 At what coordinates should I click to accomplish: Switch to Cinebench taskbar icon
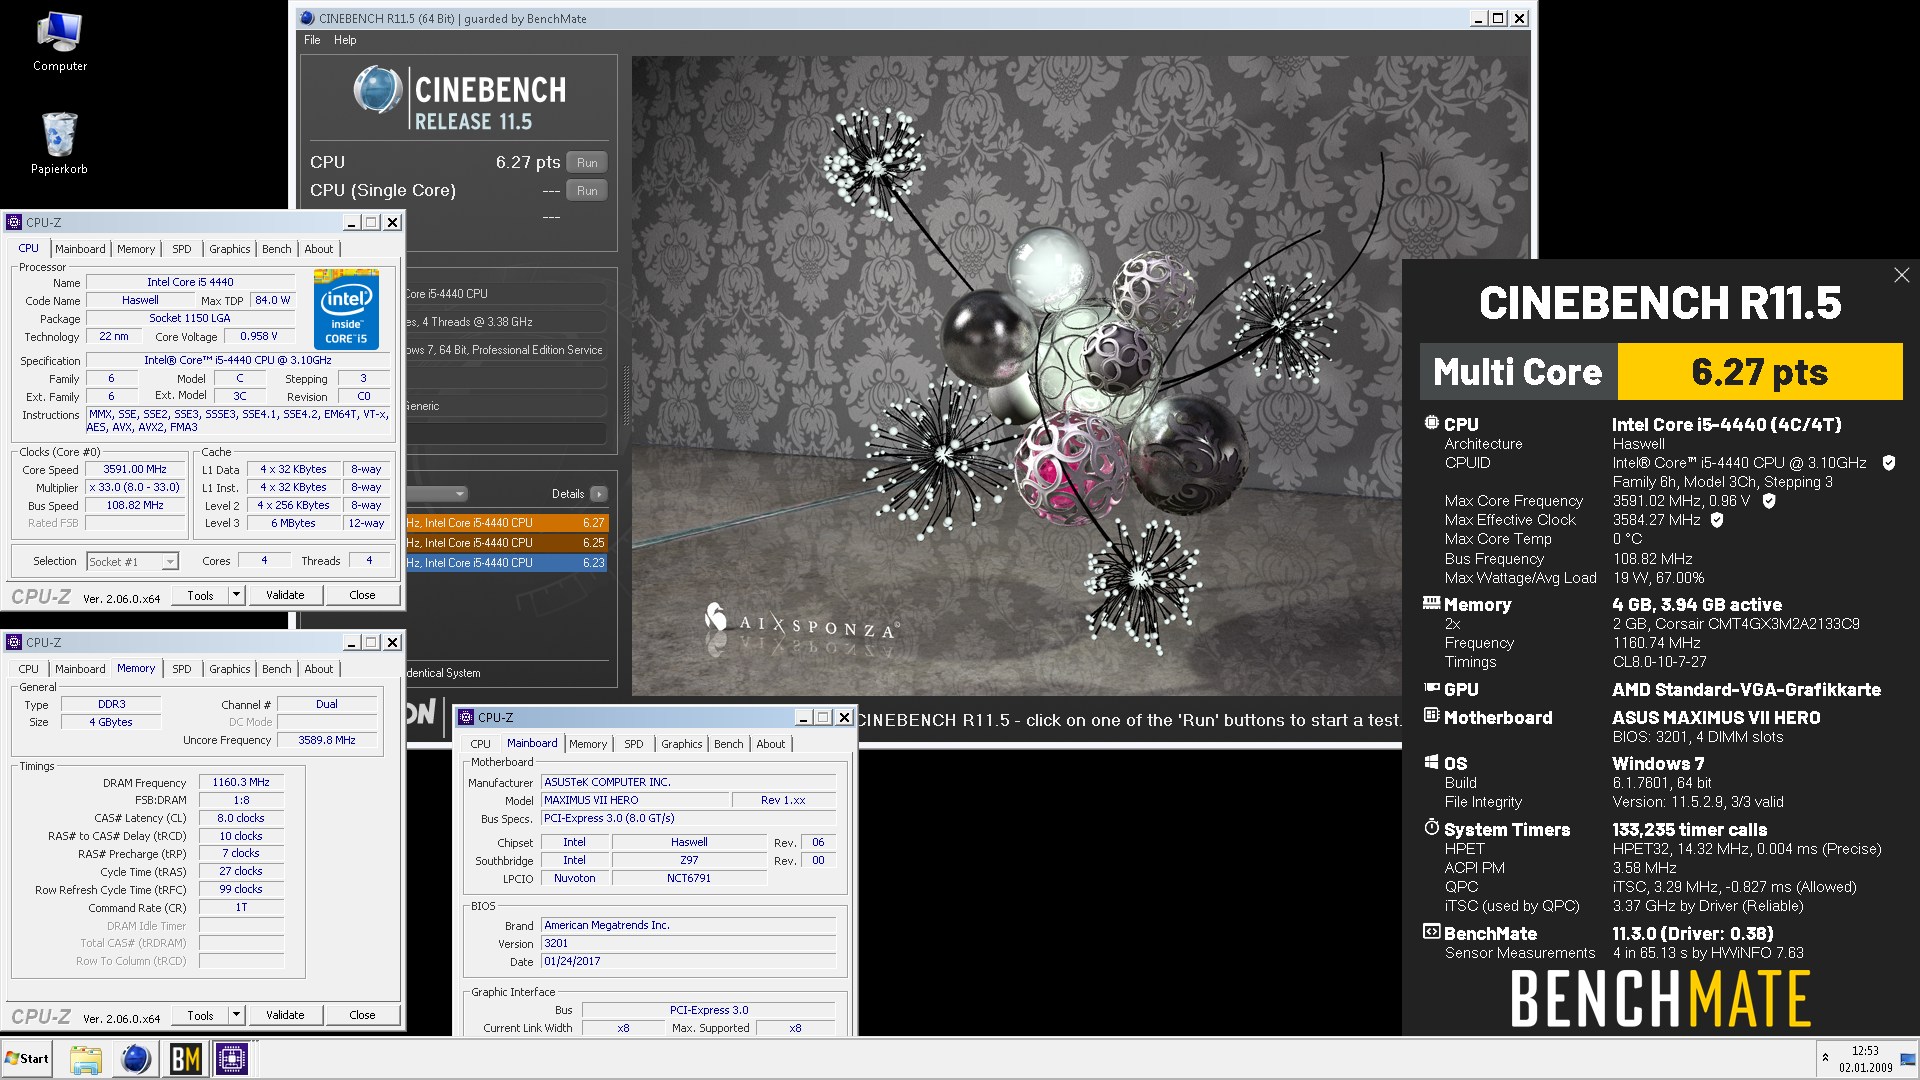(135, 1059)
